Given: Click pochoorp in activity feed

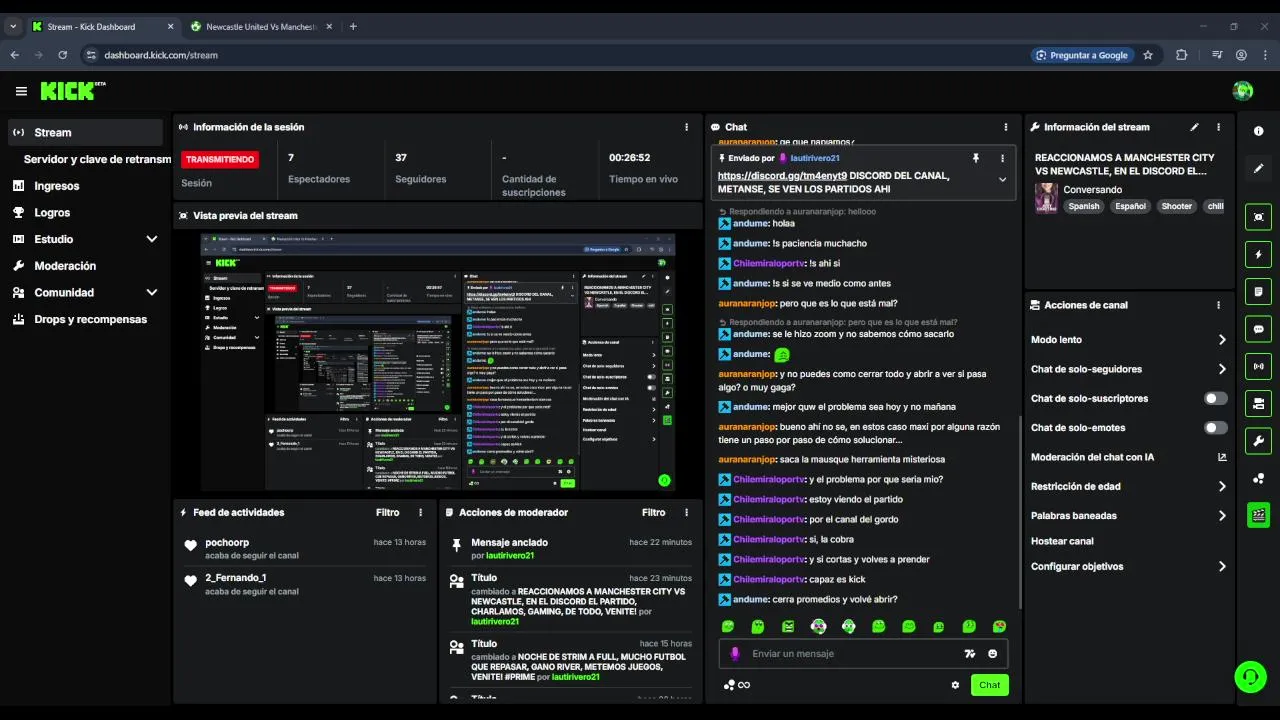Looking at the screenshot, I should [227, 543].
